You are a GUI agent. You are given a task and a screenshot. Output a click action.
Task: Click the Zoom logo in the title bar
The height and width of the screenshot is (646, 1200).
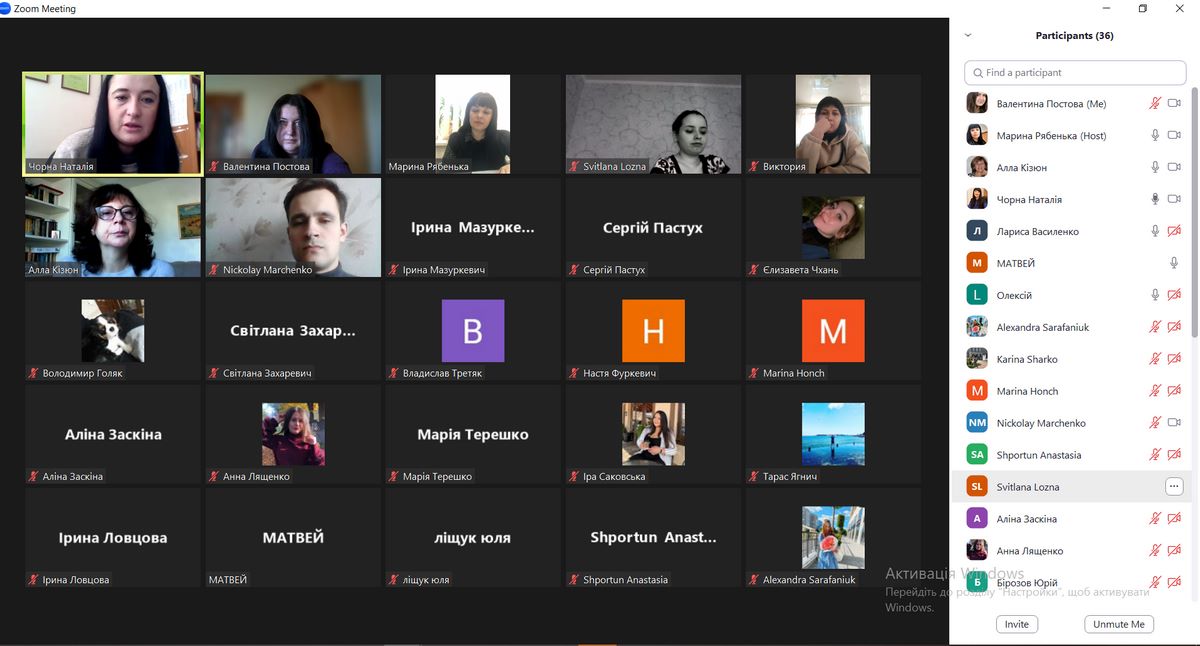6,9
